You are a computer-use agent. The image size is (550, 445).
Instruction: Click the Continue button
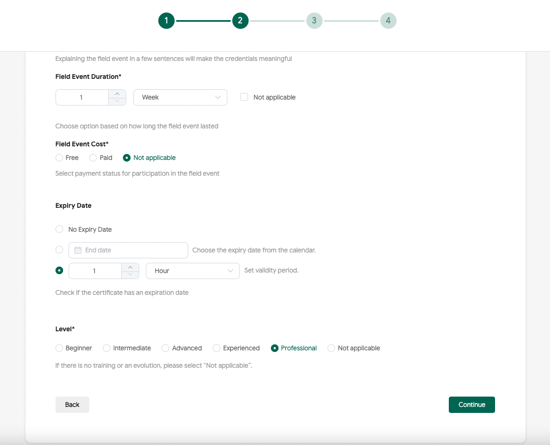tap(471, 405)
